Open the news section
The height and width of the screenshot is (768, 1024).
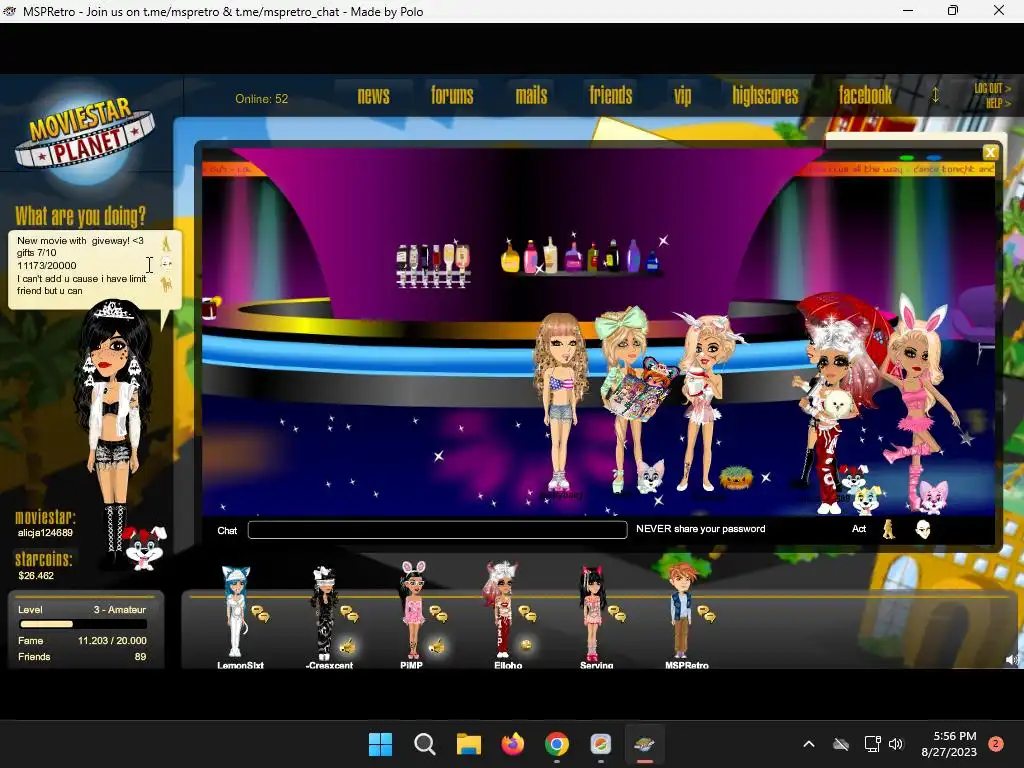[x=374, y=96]
